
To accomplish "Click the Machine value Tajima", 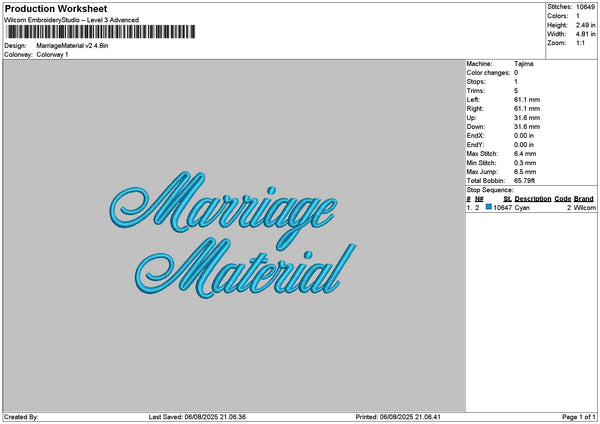I will click(x=523, y=64).
